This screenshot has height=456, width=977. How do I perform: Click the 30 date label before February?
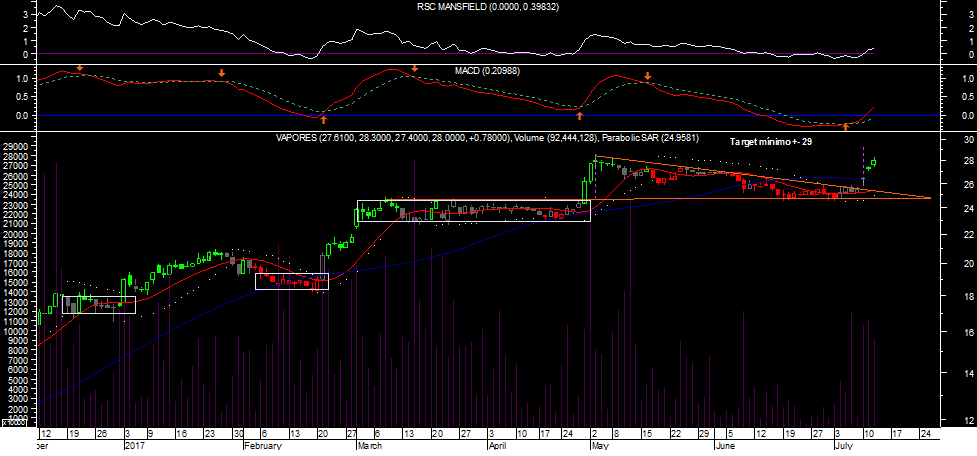coord(239,434)
